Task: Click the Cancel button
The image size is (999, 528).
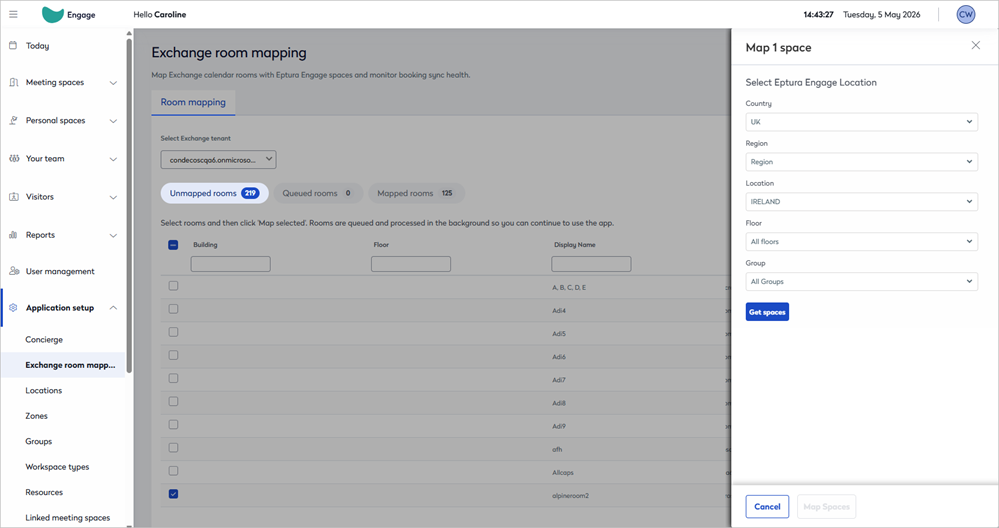Action: coord(767,506)
